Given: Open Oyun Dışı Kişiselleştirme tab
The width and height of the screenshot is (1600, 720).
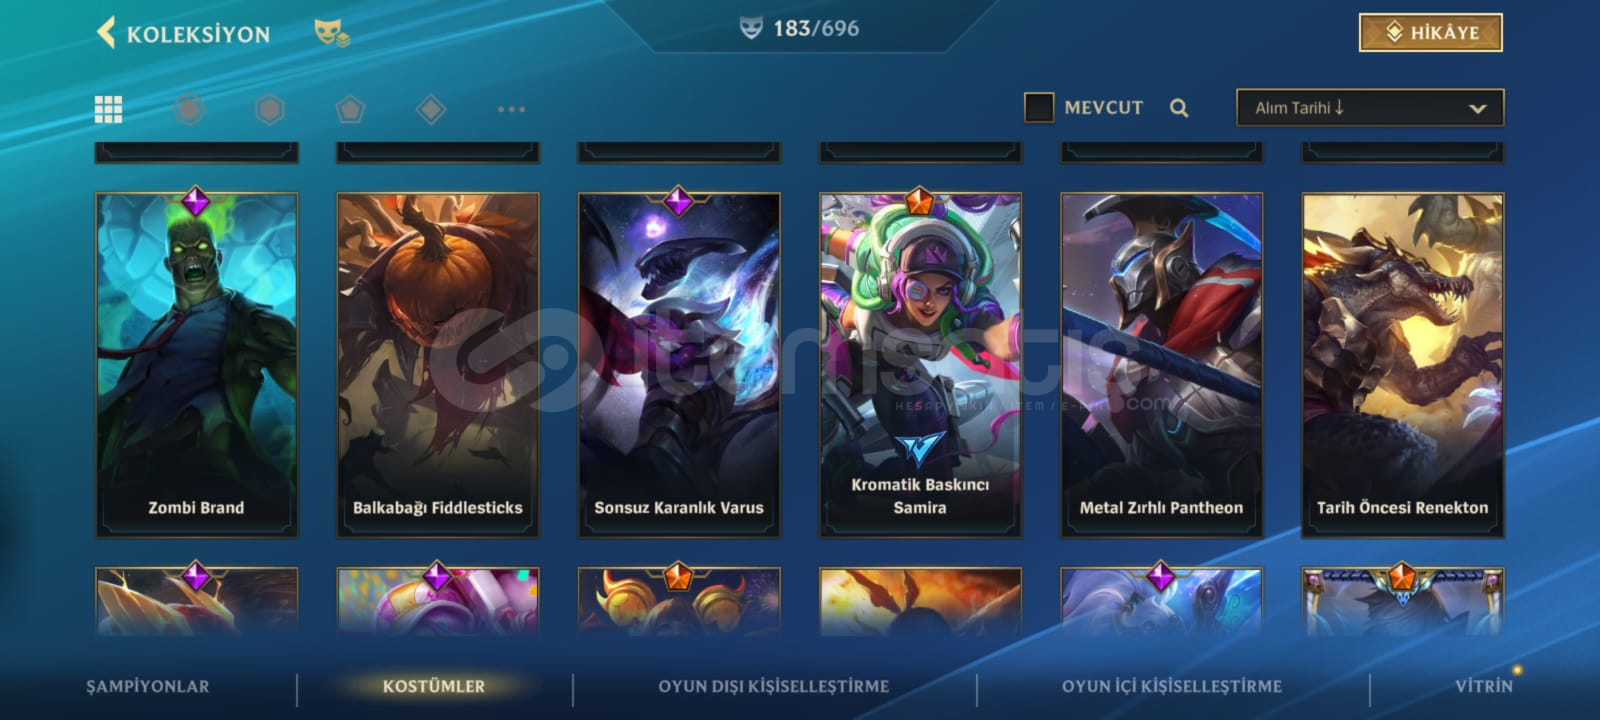Looking at the screenshot, I should click(773, 686).
